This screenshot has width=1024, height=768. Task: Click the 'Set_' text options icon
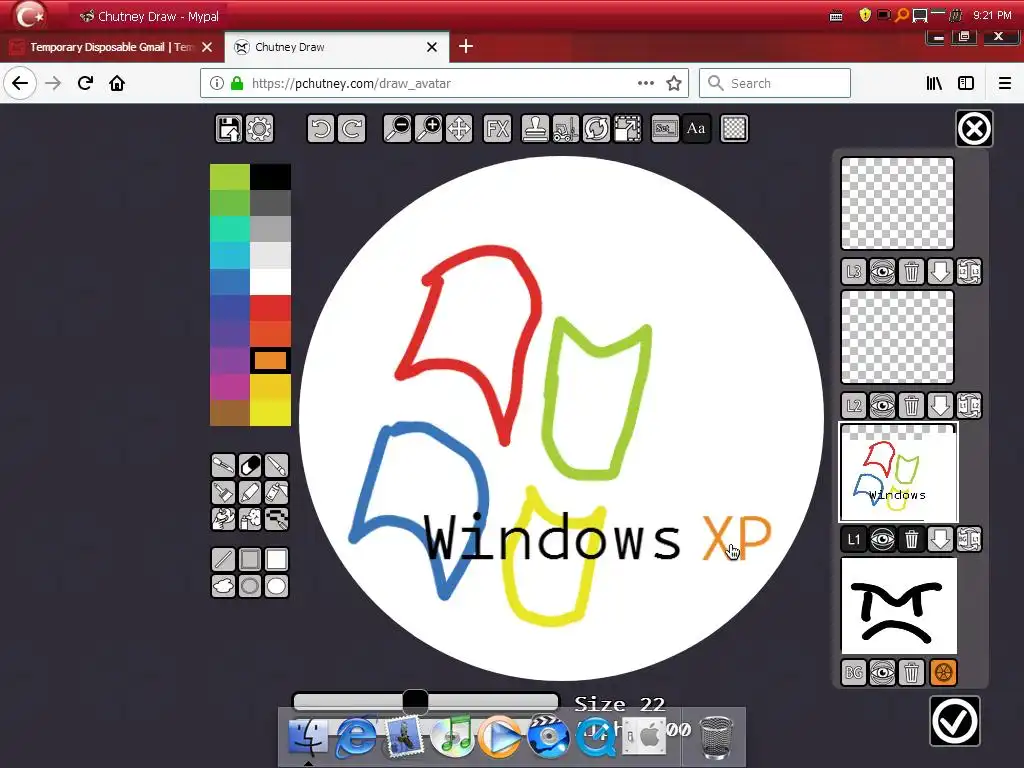(665, 129)
